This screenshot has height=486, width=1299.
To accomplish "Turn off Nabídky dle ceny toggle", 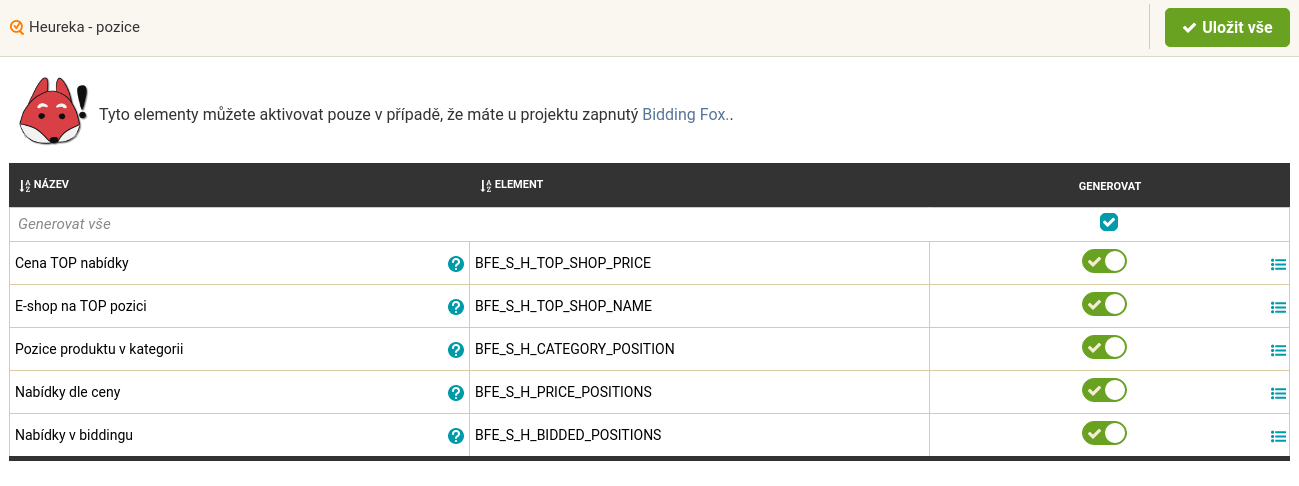I will pyautogui.click(x=1104, y=390).
